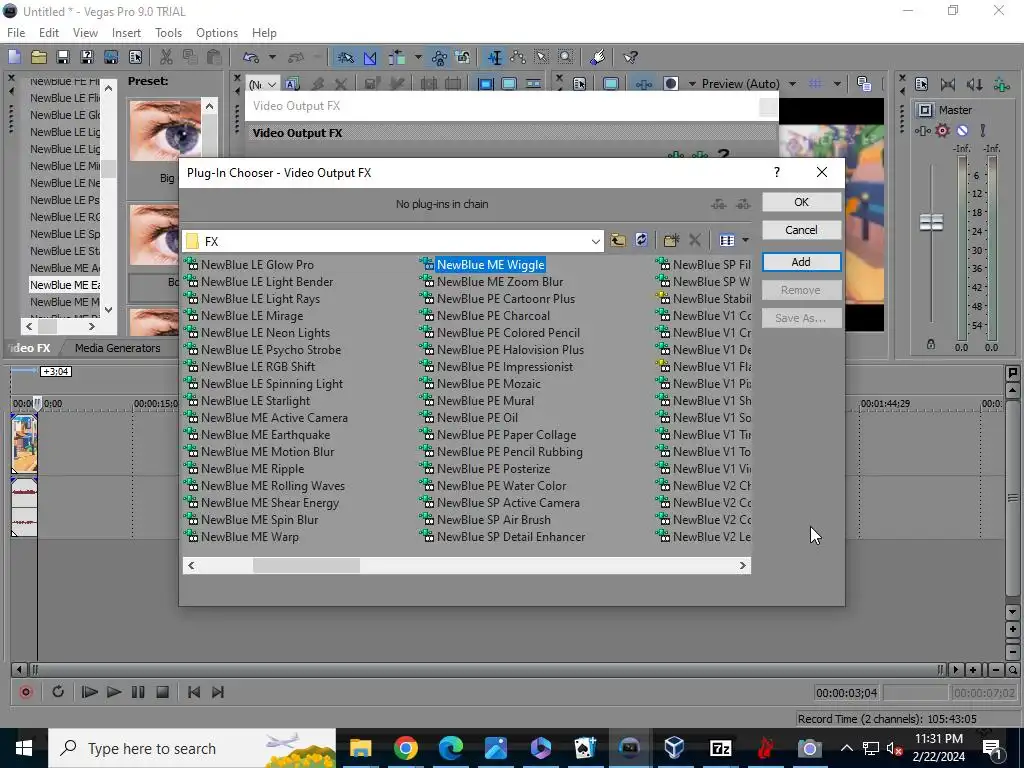
Task: Click the Record button in transport
Action: click(x=26, y=692)
